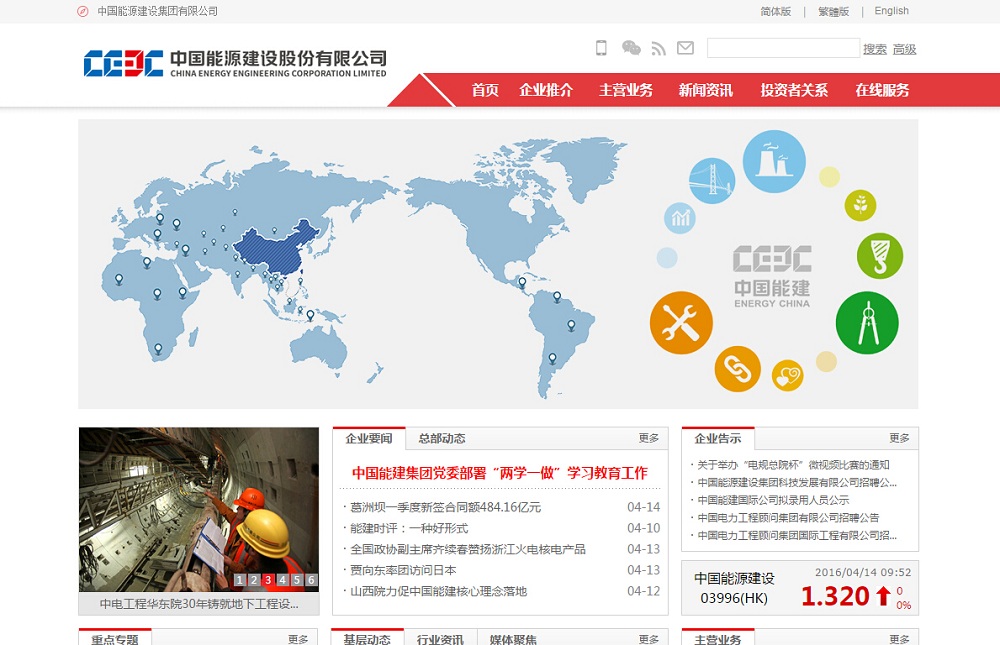Select the power plant cooling tower circle icon
Image resolution: width=1000 pixels, height=645 pixels.
point(774,161)
